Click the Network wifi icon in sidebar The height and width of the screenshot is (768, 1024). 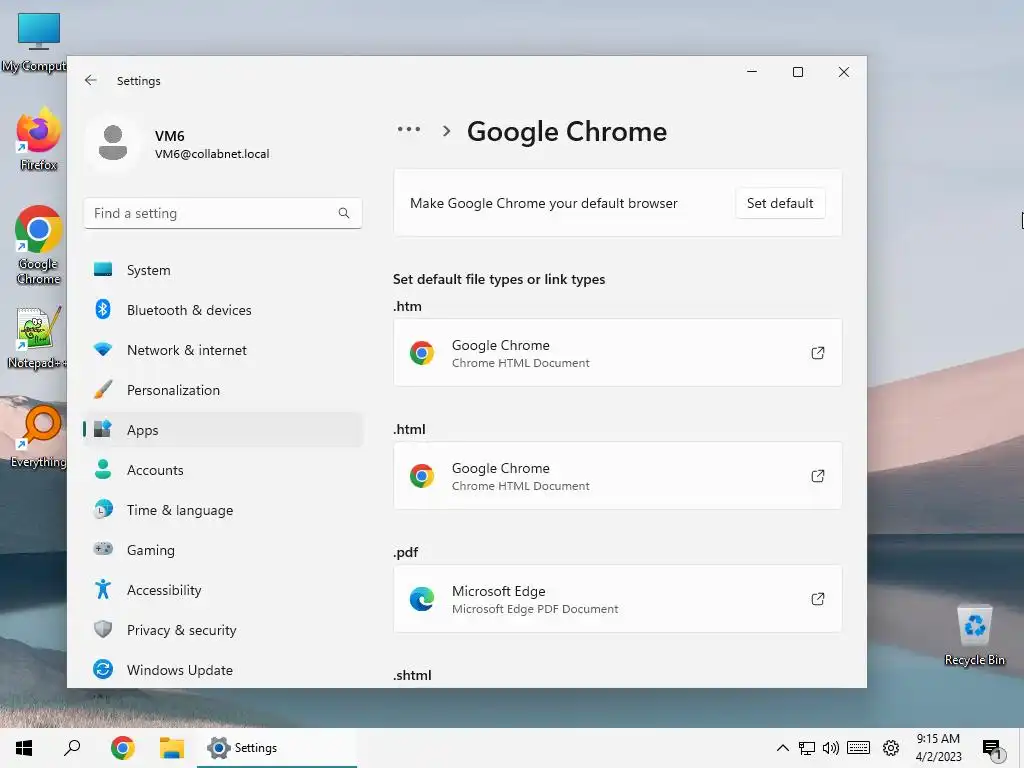(x=103, y=349)
